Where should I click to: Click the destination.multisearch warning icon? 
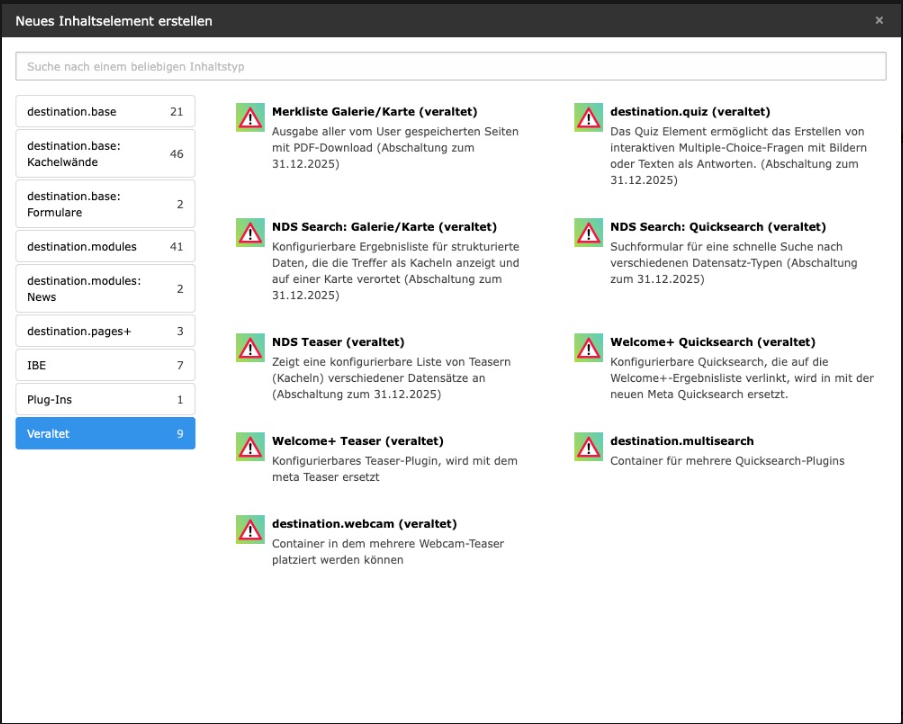588,446
